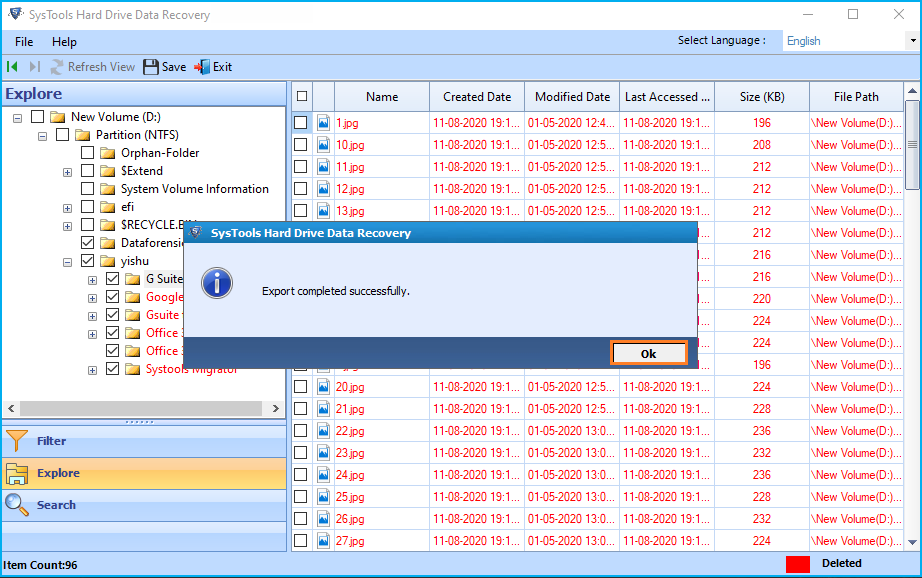Open the Help menu
The image size is (922, 578).
[x=64, y=42]
